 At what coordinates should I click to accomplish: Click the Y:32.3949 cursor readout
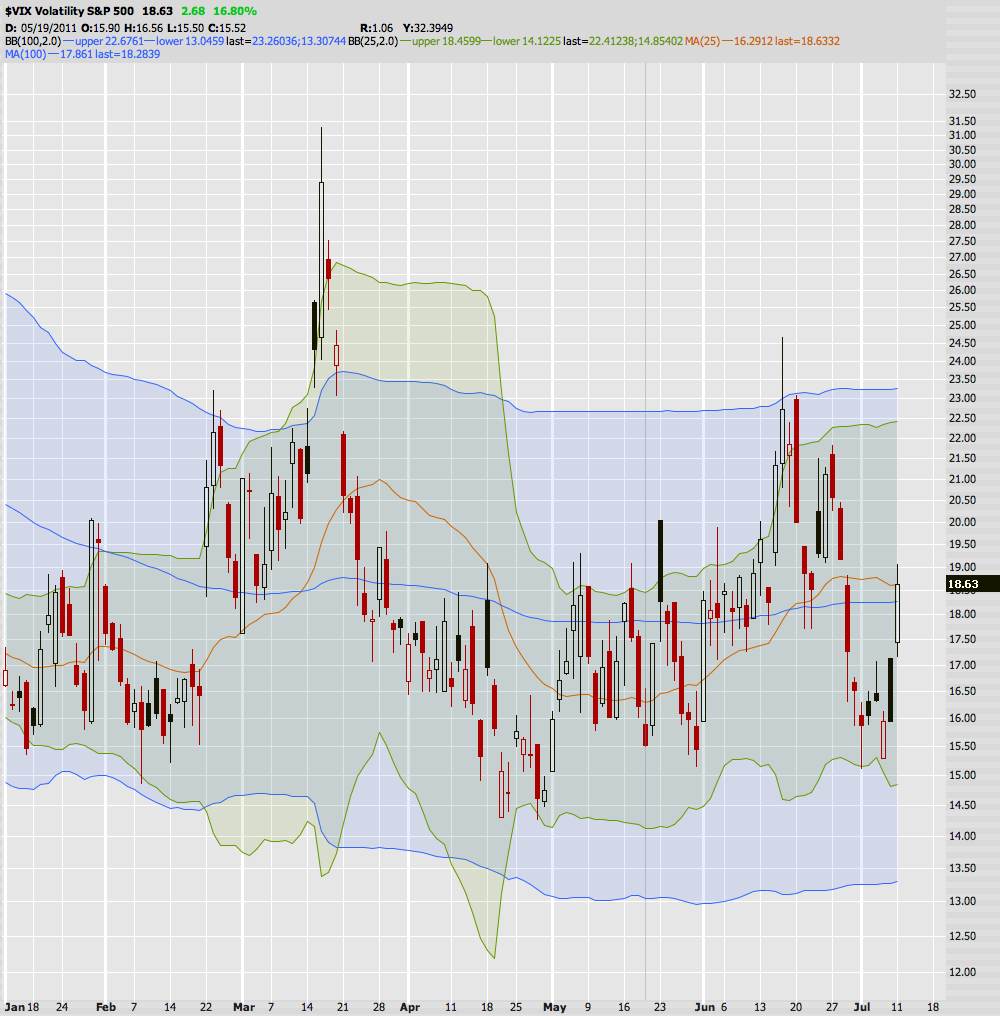coord(423,27)
